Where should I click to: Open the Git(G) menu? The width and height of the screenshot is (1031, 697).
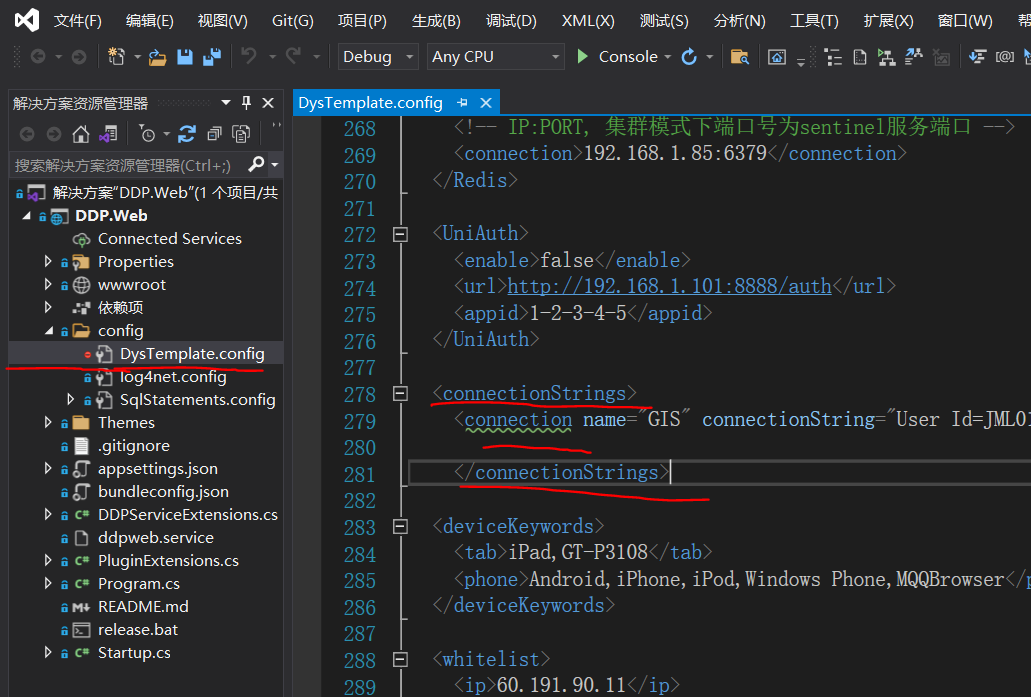coord(292,21)
